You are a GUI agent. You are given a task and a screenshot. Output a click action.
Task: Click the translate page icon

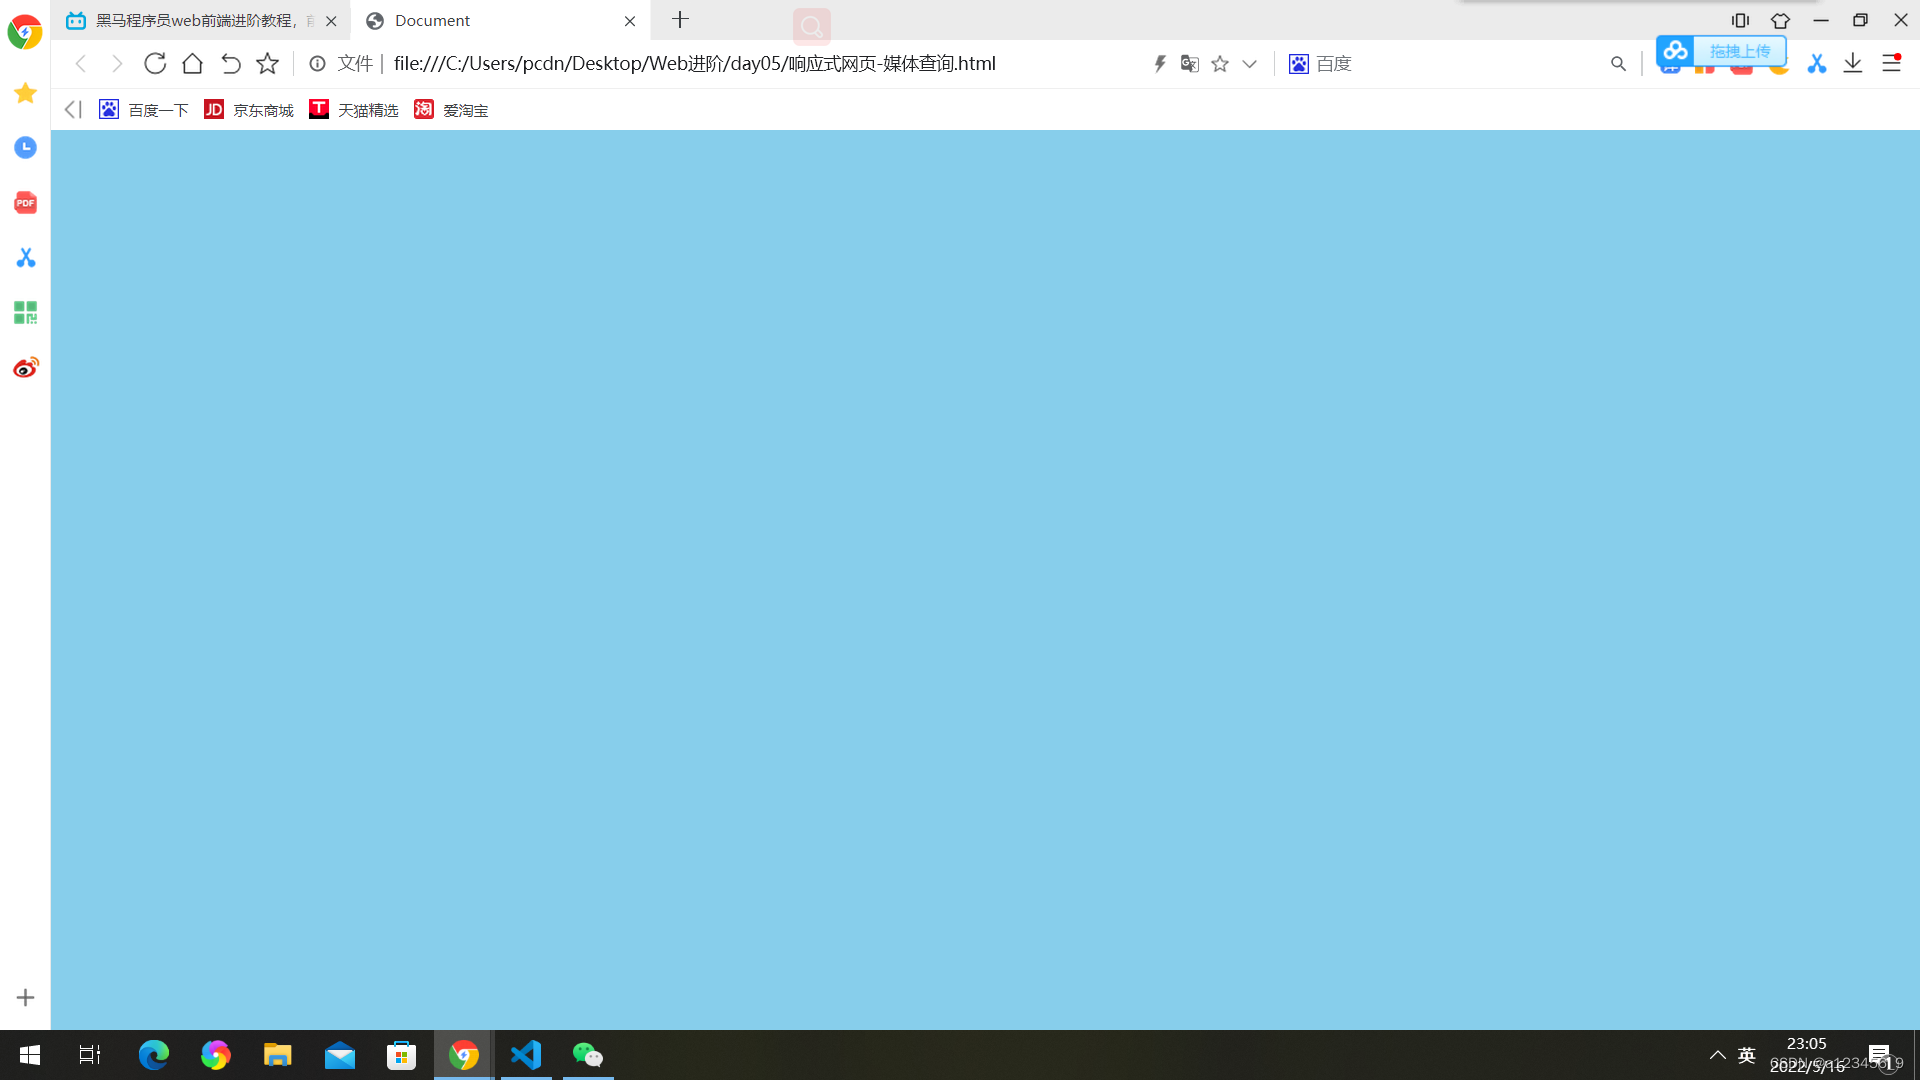tap(1189, 63)
